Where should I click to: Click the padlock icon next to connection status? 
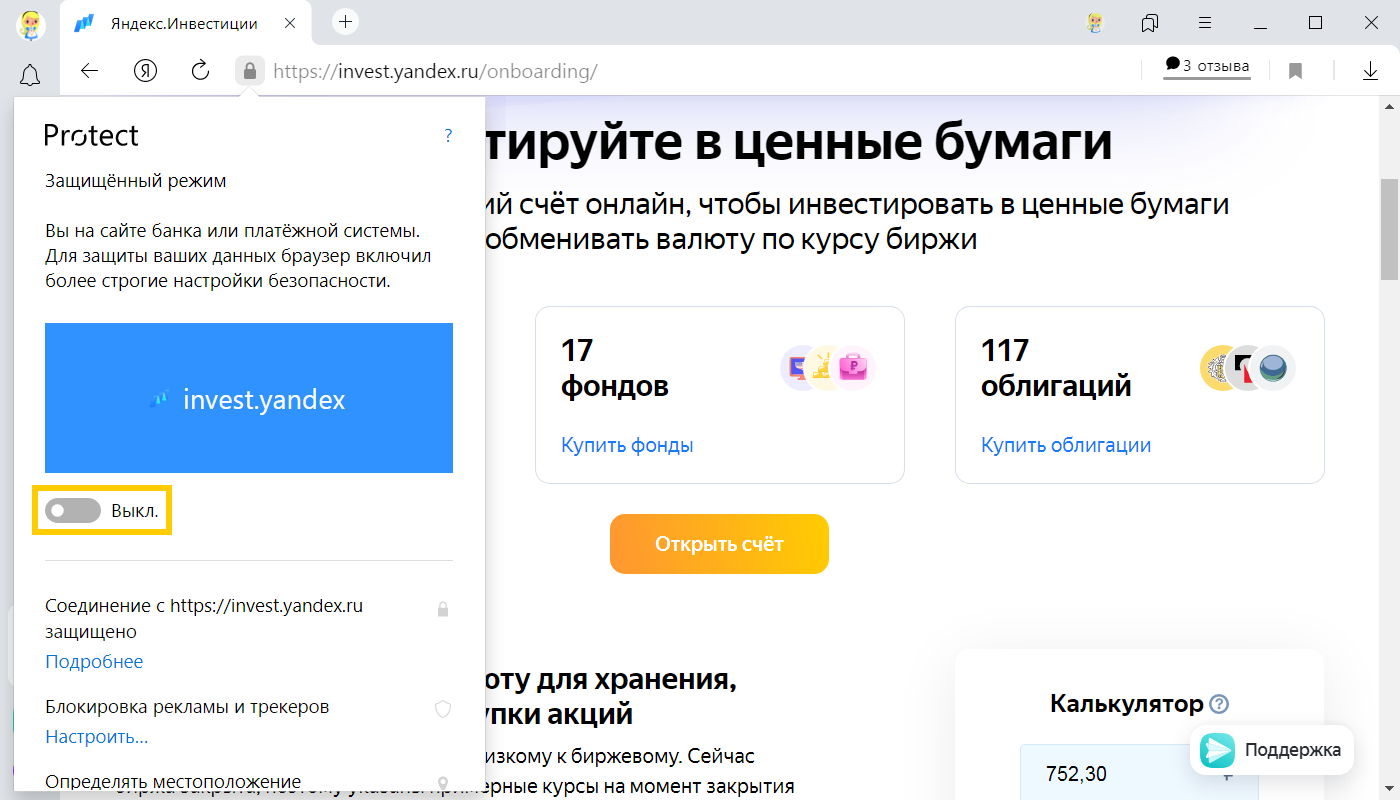[x=443, y=609]
